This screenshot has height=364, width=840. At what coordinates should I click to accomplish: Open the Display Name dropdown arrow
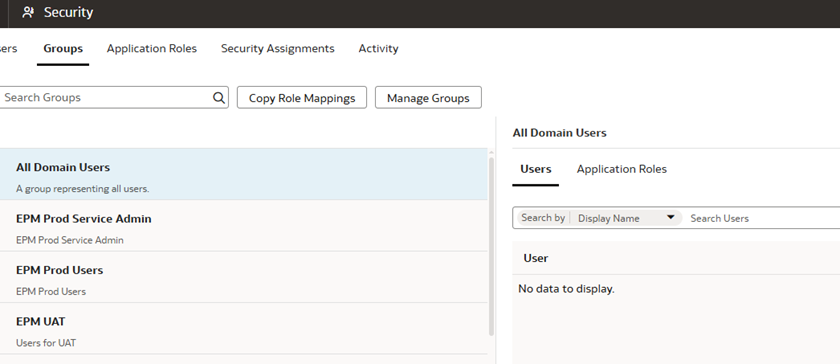tap(670, 218)
